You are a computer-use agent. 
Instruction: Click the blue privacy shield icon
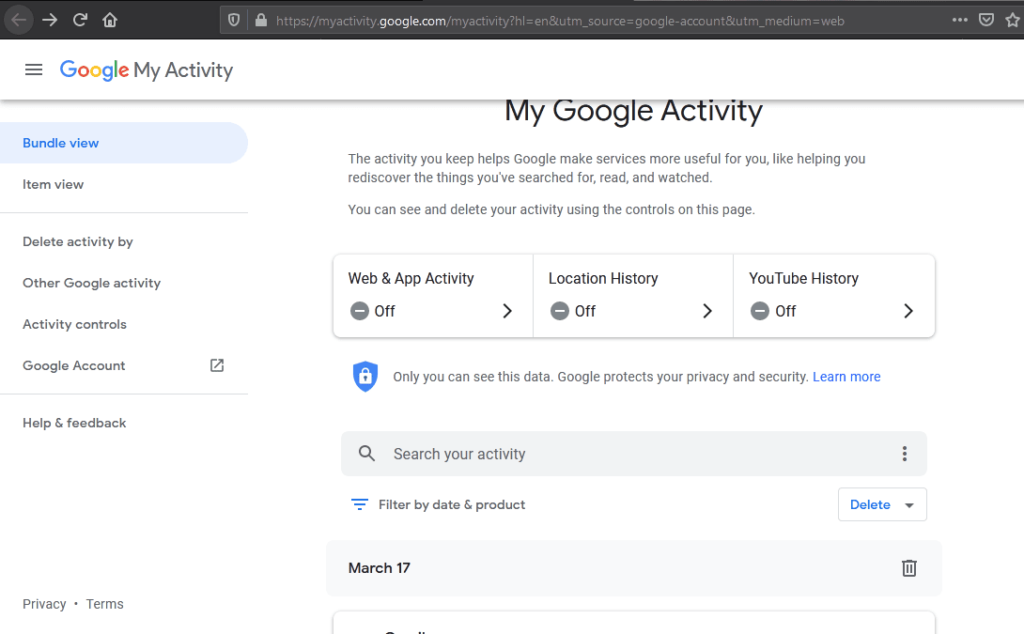tap(365, 377)
